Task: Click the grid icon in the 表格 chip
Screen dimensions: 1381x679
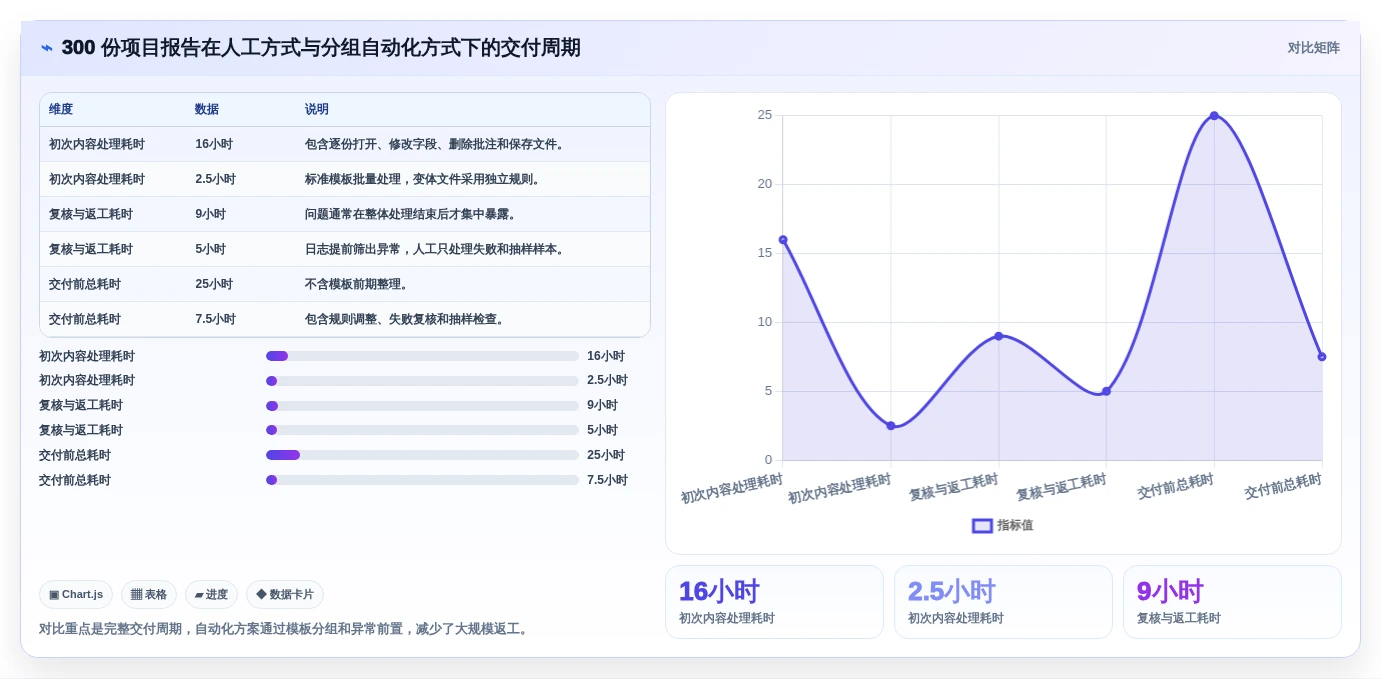Action: click(x=137, y=595)
